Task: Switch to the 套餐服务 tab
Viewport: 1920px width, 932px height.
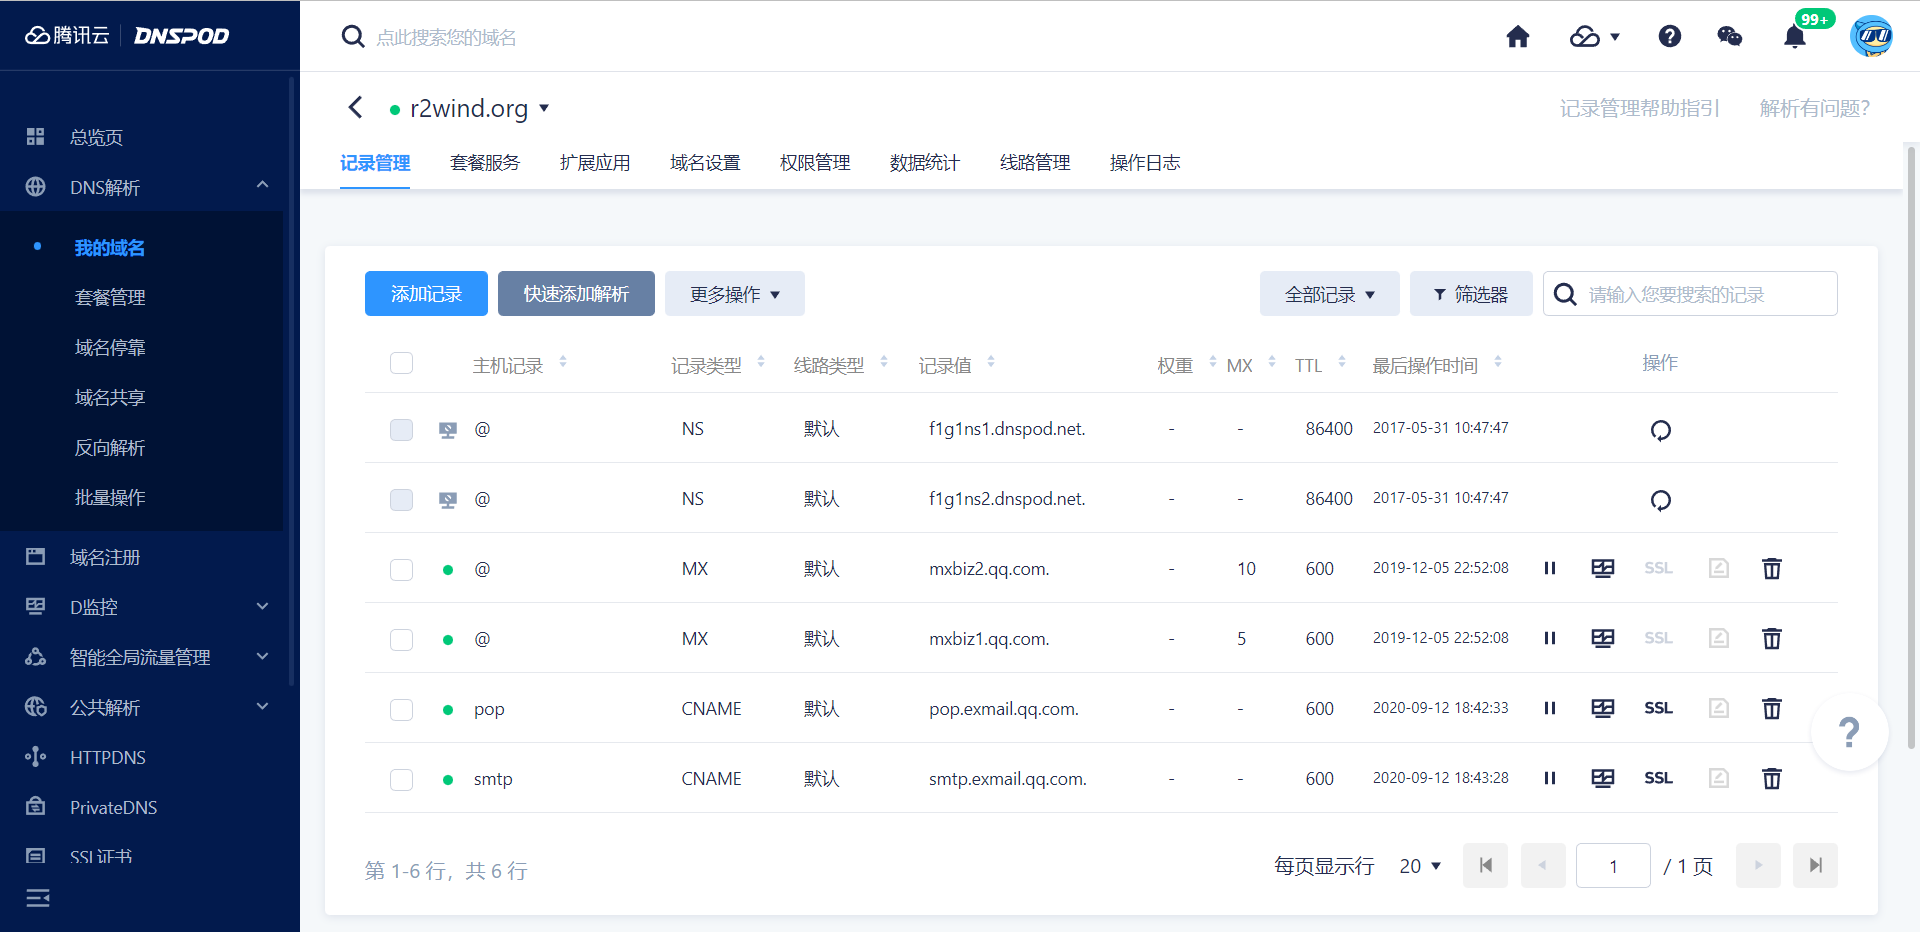Action: (x=485, y=162)
